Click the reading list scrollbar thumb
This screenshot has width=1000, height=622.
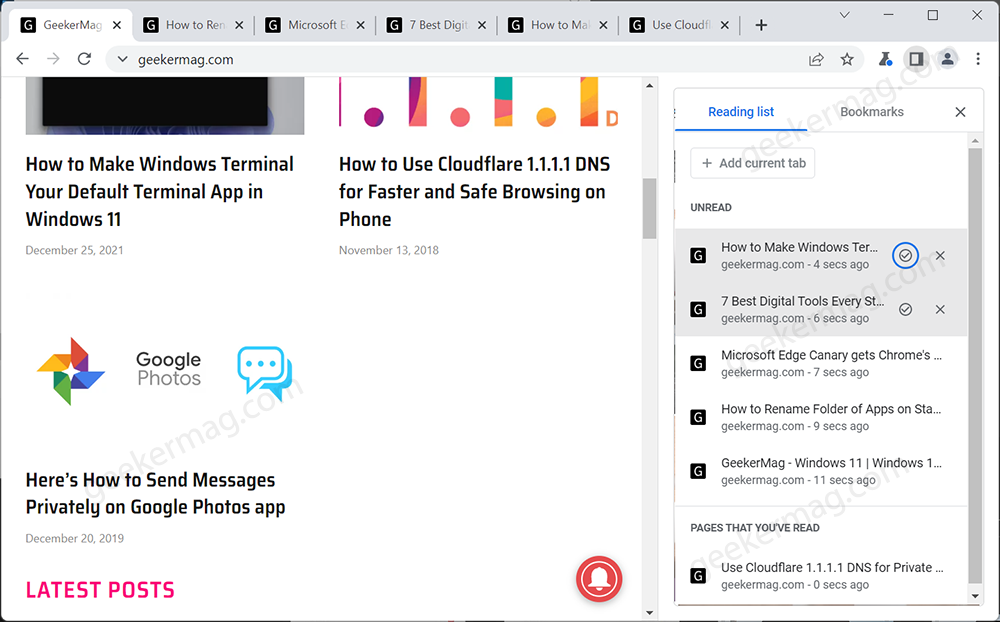974,366
